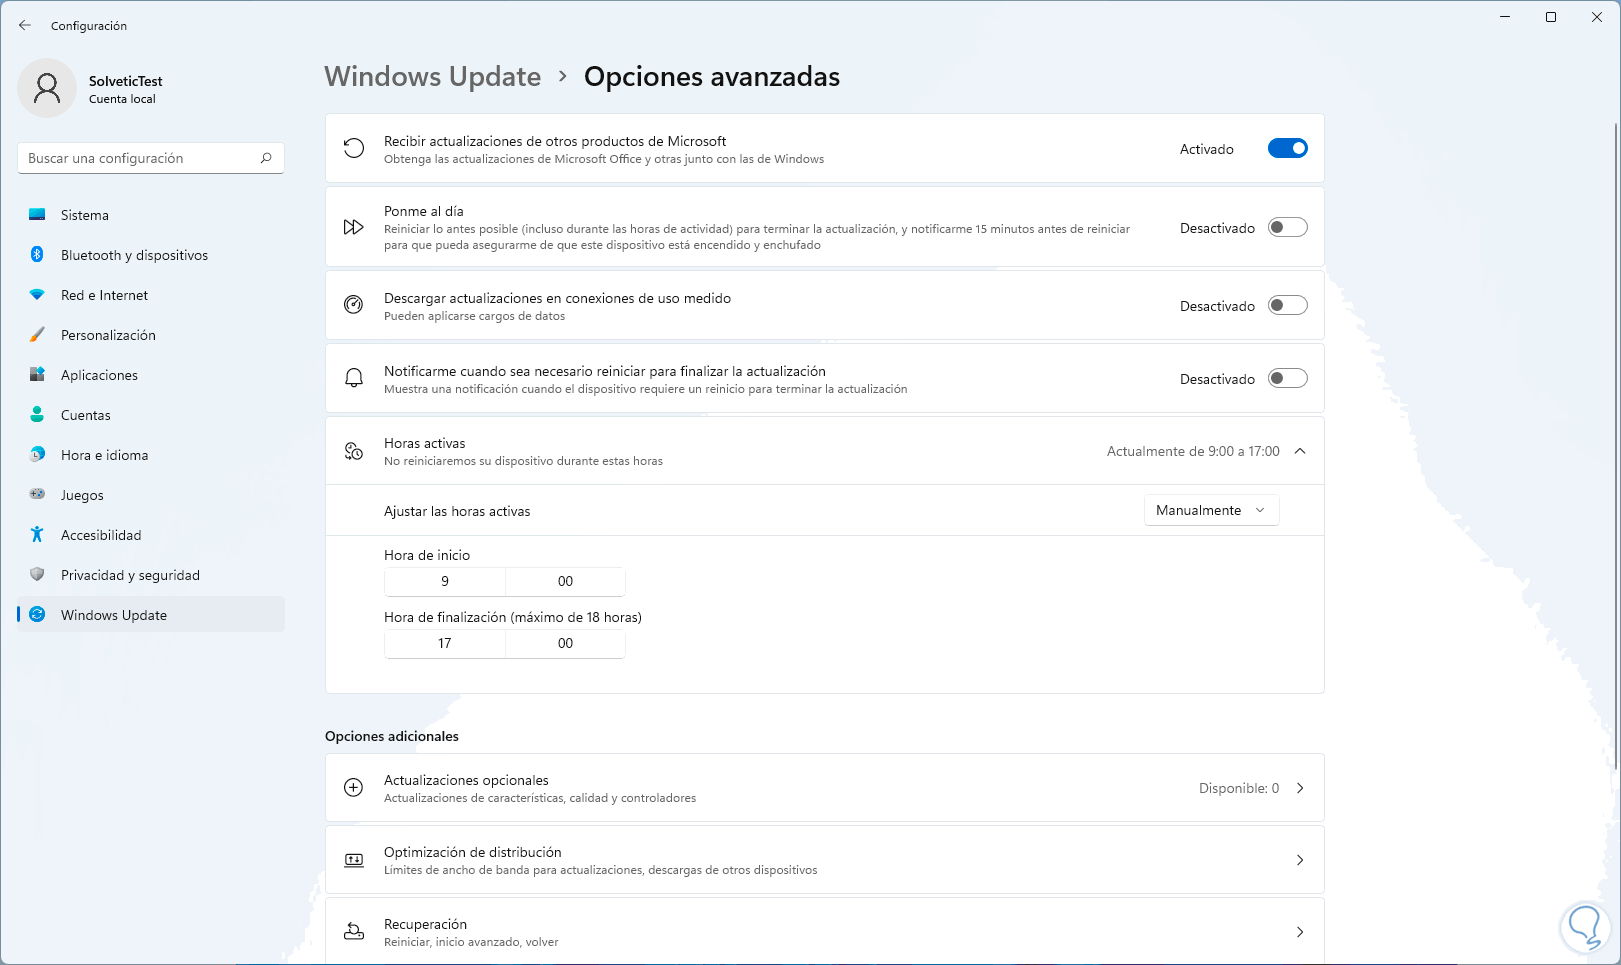Click the Juegos controller icon
Image resolution: width=1621 pixels, height=965 pixels.
(37, 495)
